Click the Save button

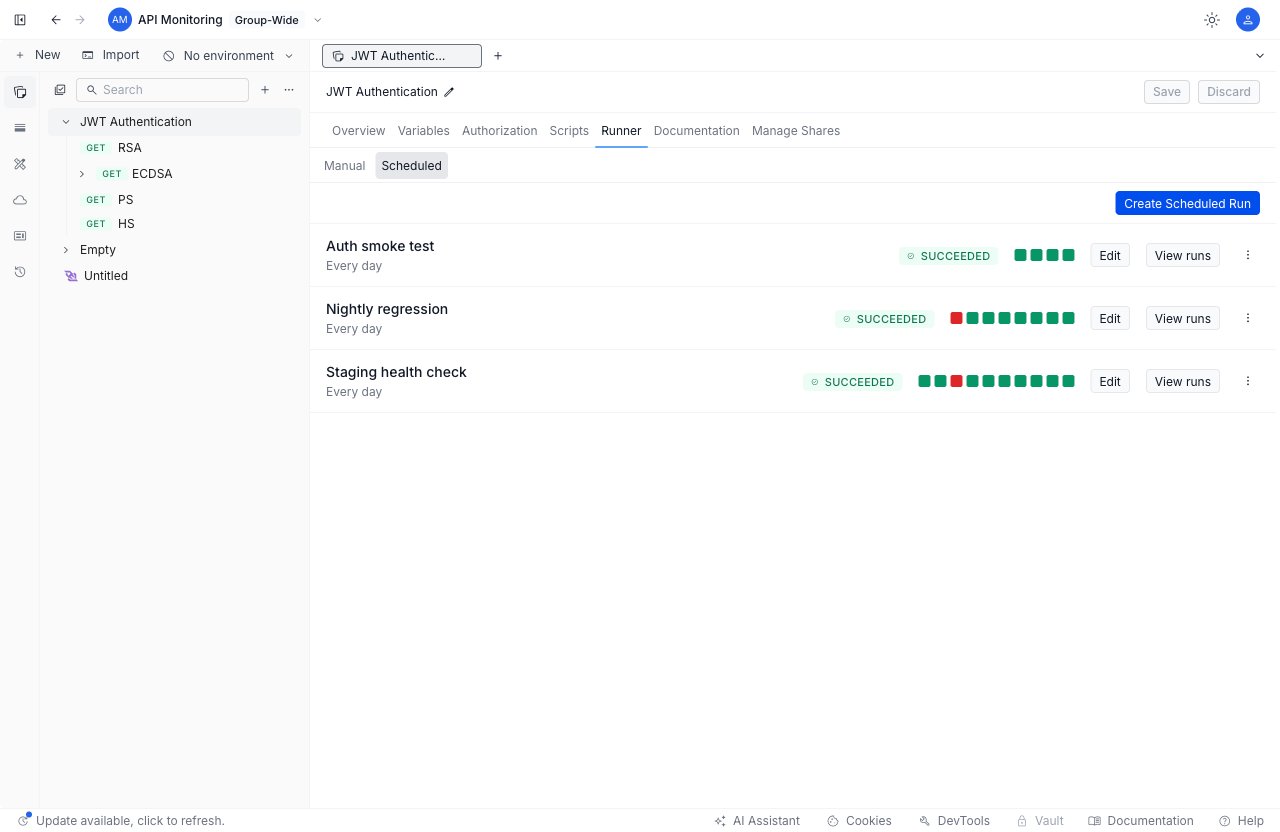(1167, 92)
